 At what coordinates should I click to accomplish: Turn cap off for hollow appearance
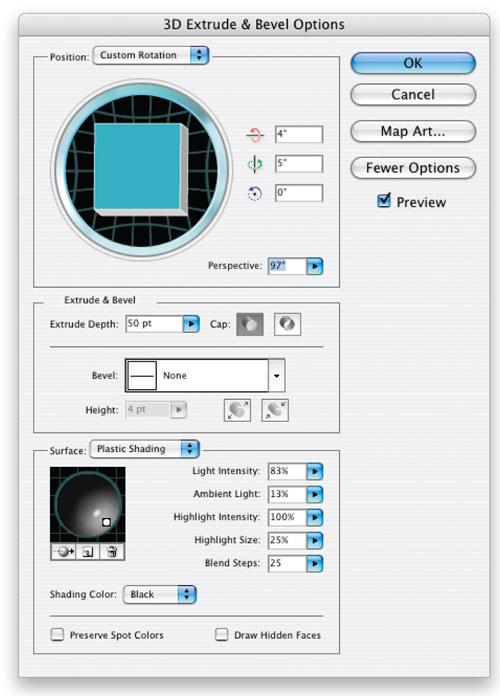[287, 324]
